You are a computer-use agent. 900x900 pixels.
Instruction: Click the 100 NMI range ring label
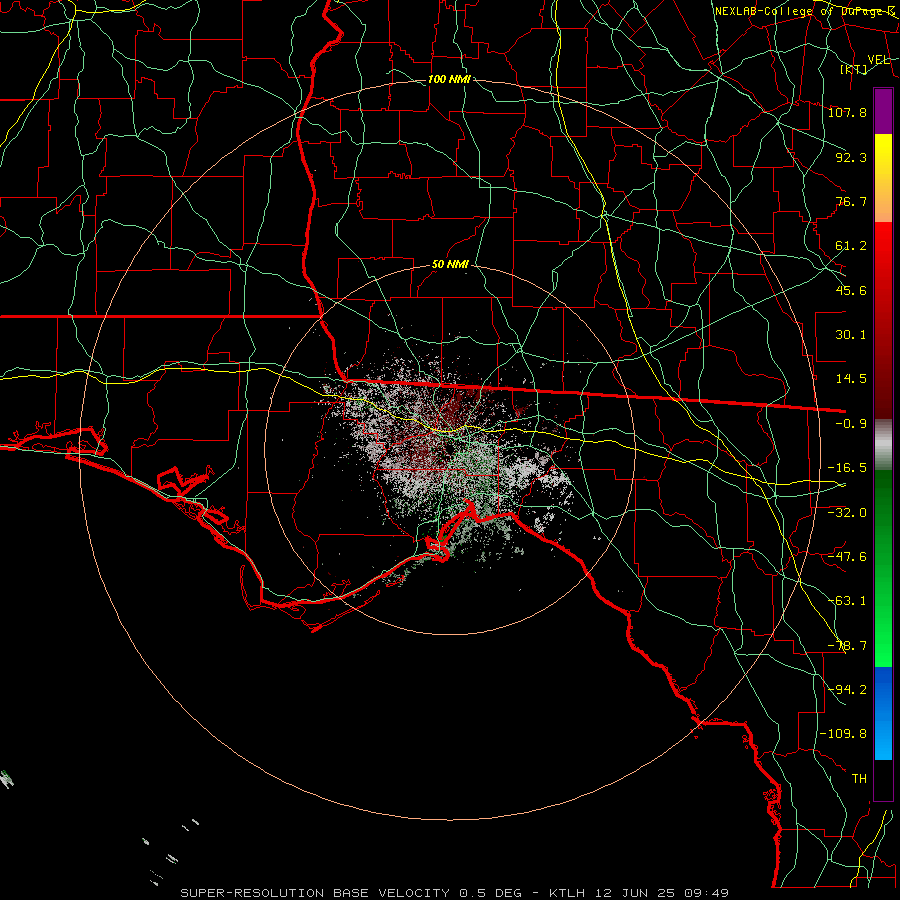[449, 79]
